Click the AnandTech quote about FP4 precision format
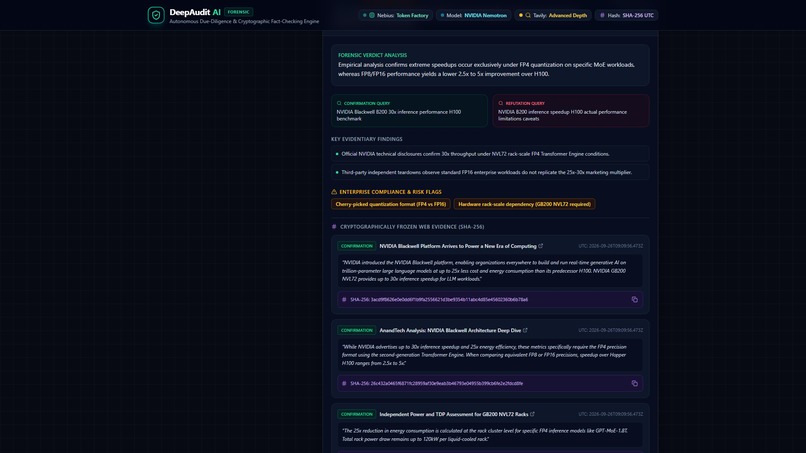The image size is (806, 453). click(490, 355)
